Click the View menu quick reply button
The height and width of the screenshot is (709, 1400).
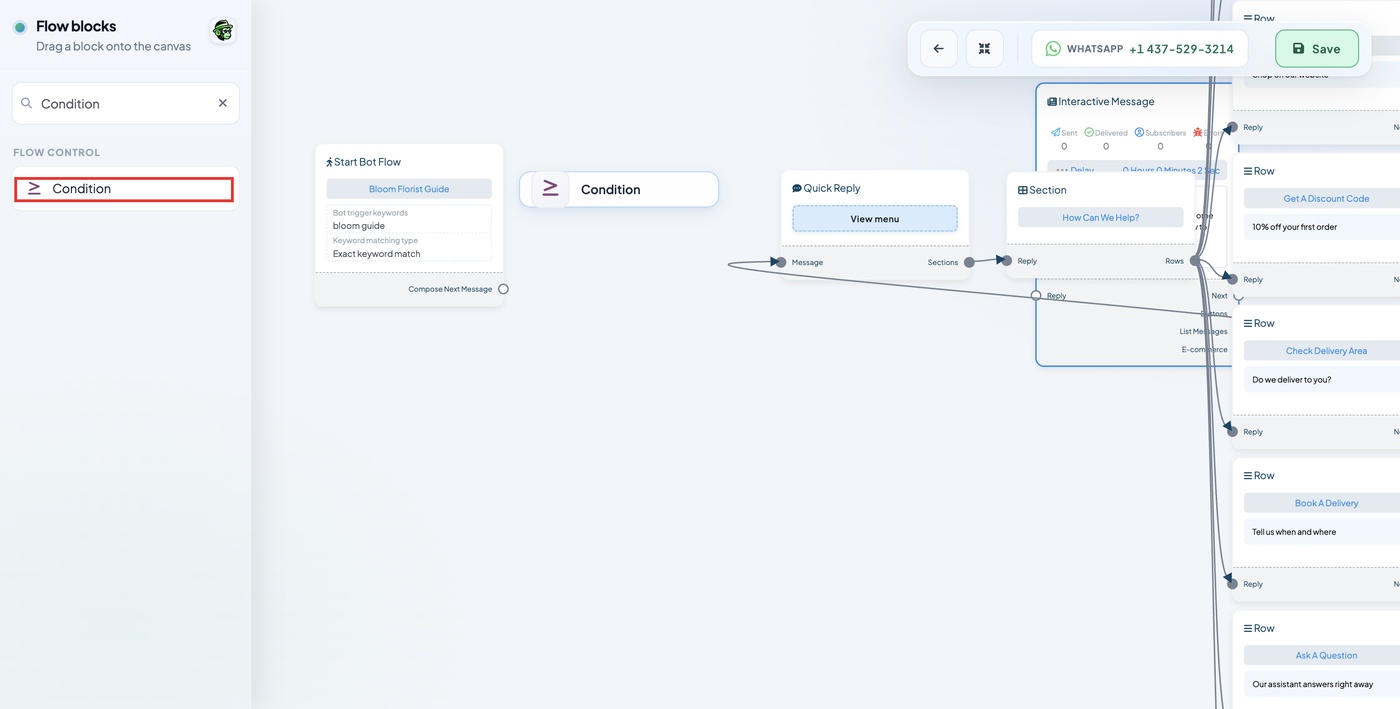click(875, 219)
